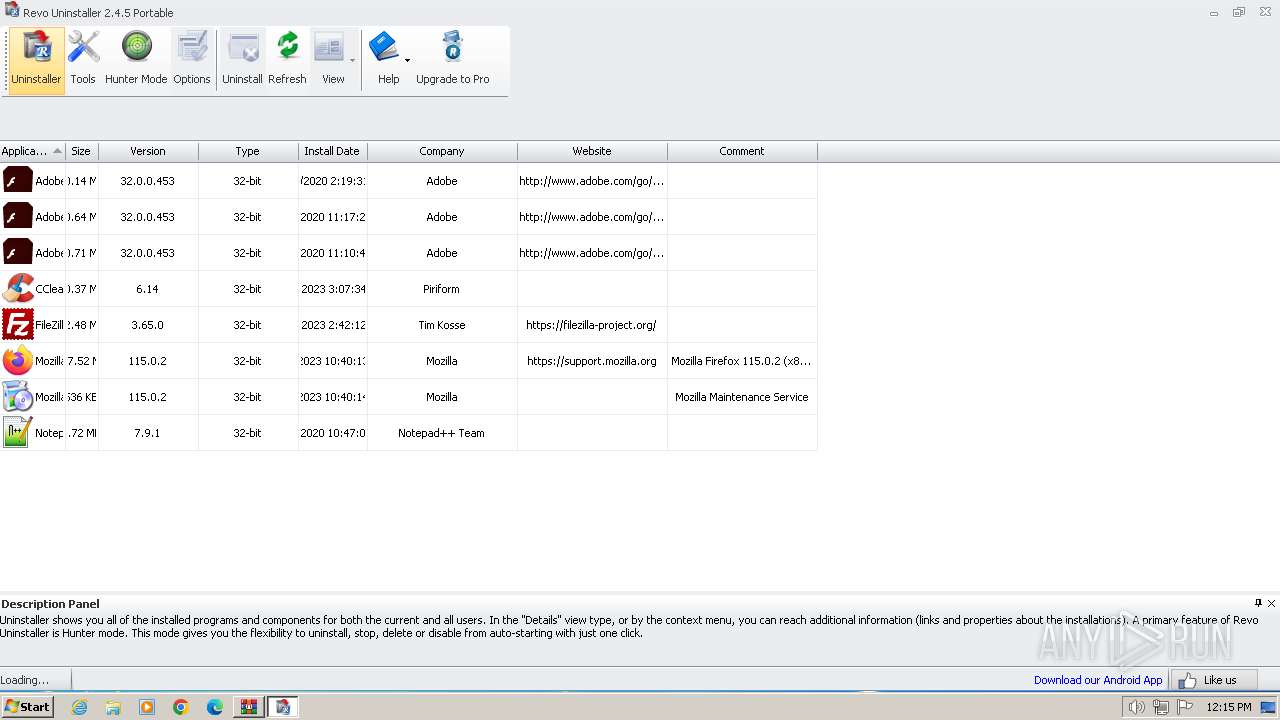Screen dimensions: 1280x720
Task: Sort by Install Date column header
Action: [332, 151]
